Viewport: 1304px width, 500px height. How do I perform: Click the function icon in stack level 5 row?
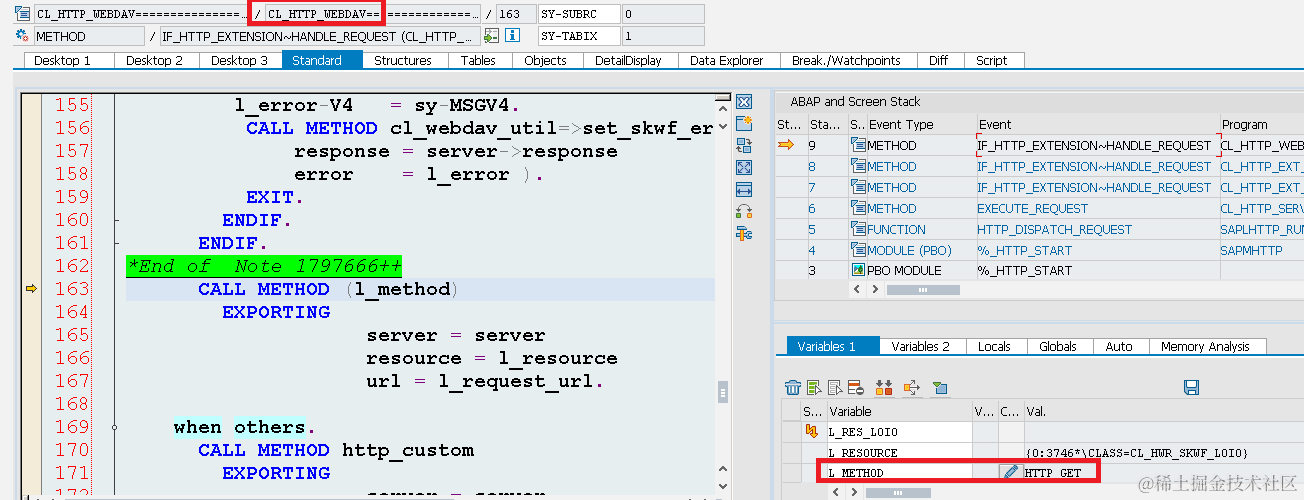click(858, 229)
